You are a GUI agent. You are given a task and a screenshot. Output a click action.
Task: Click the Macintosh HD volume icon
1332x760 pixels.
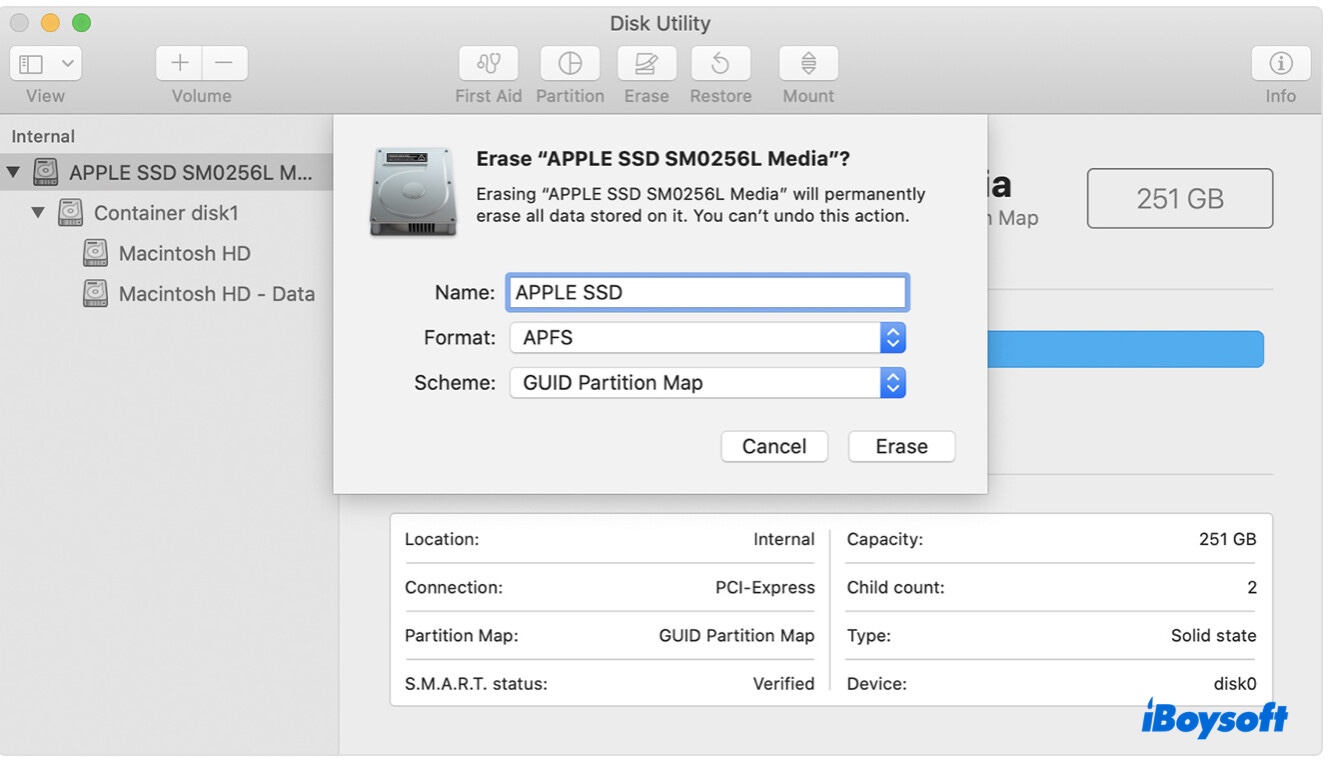tap(95, 253)
